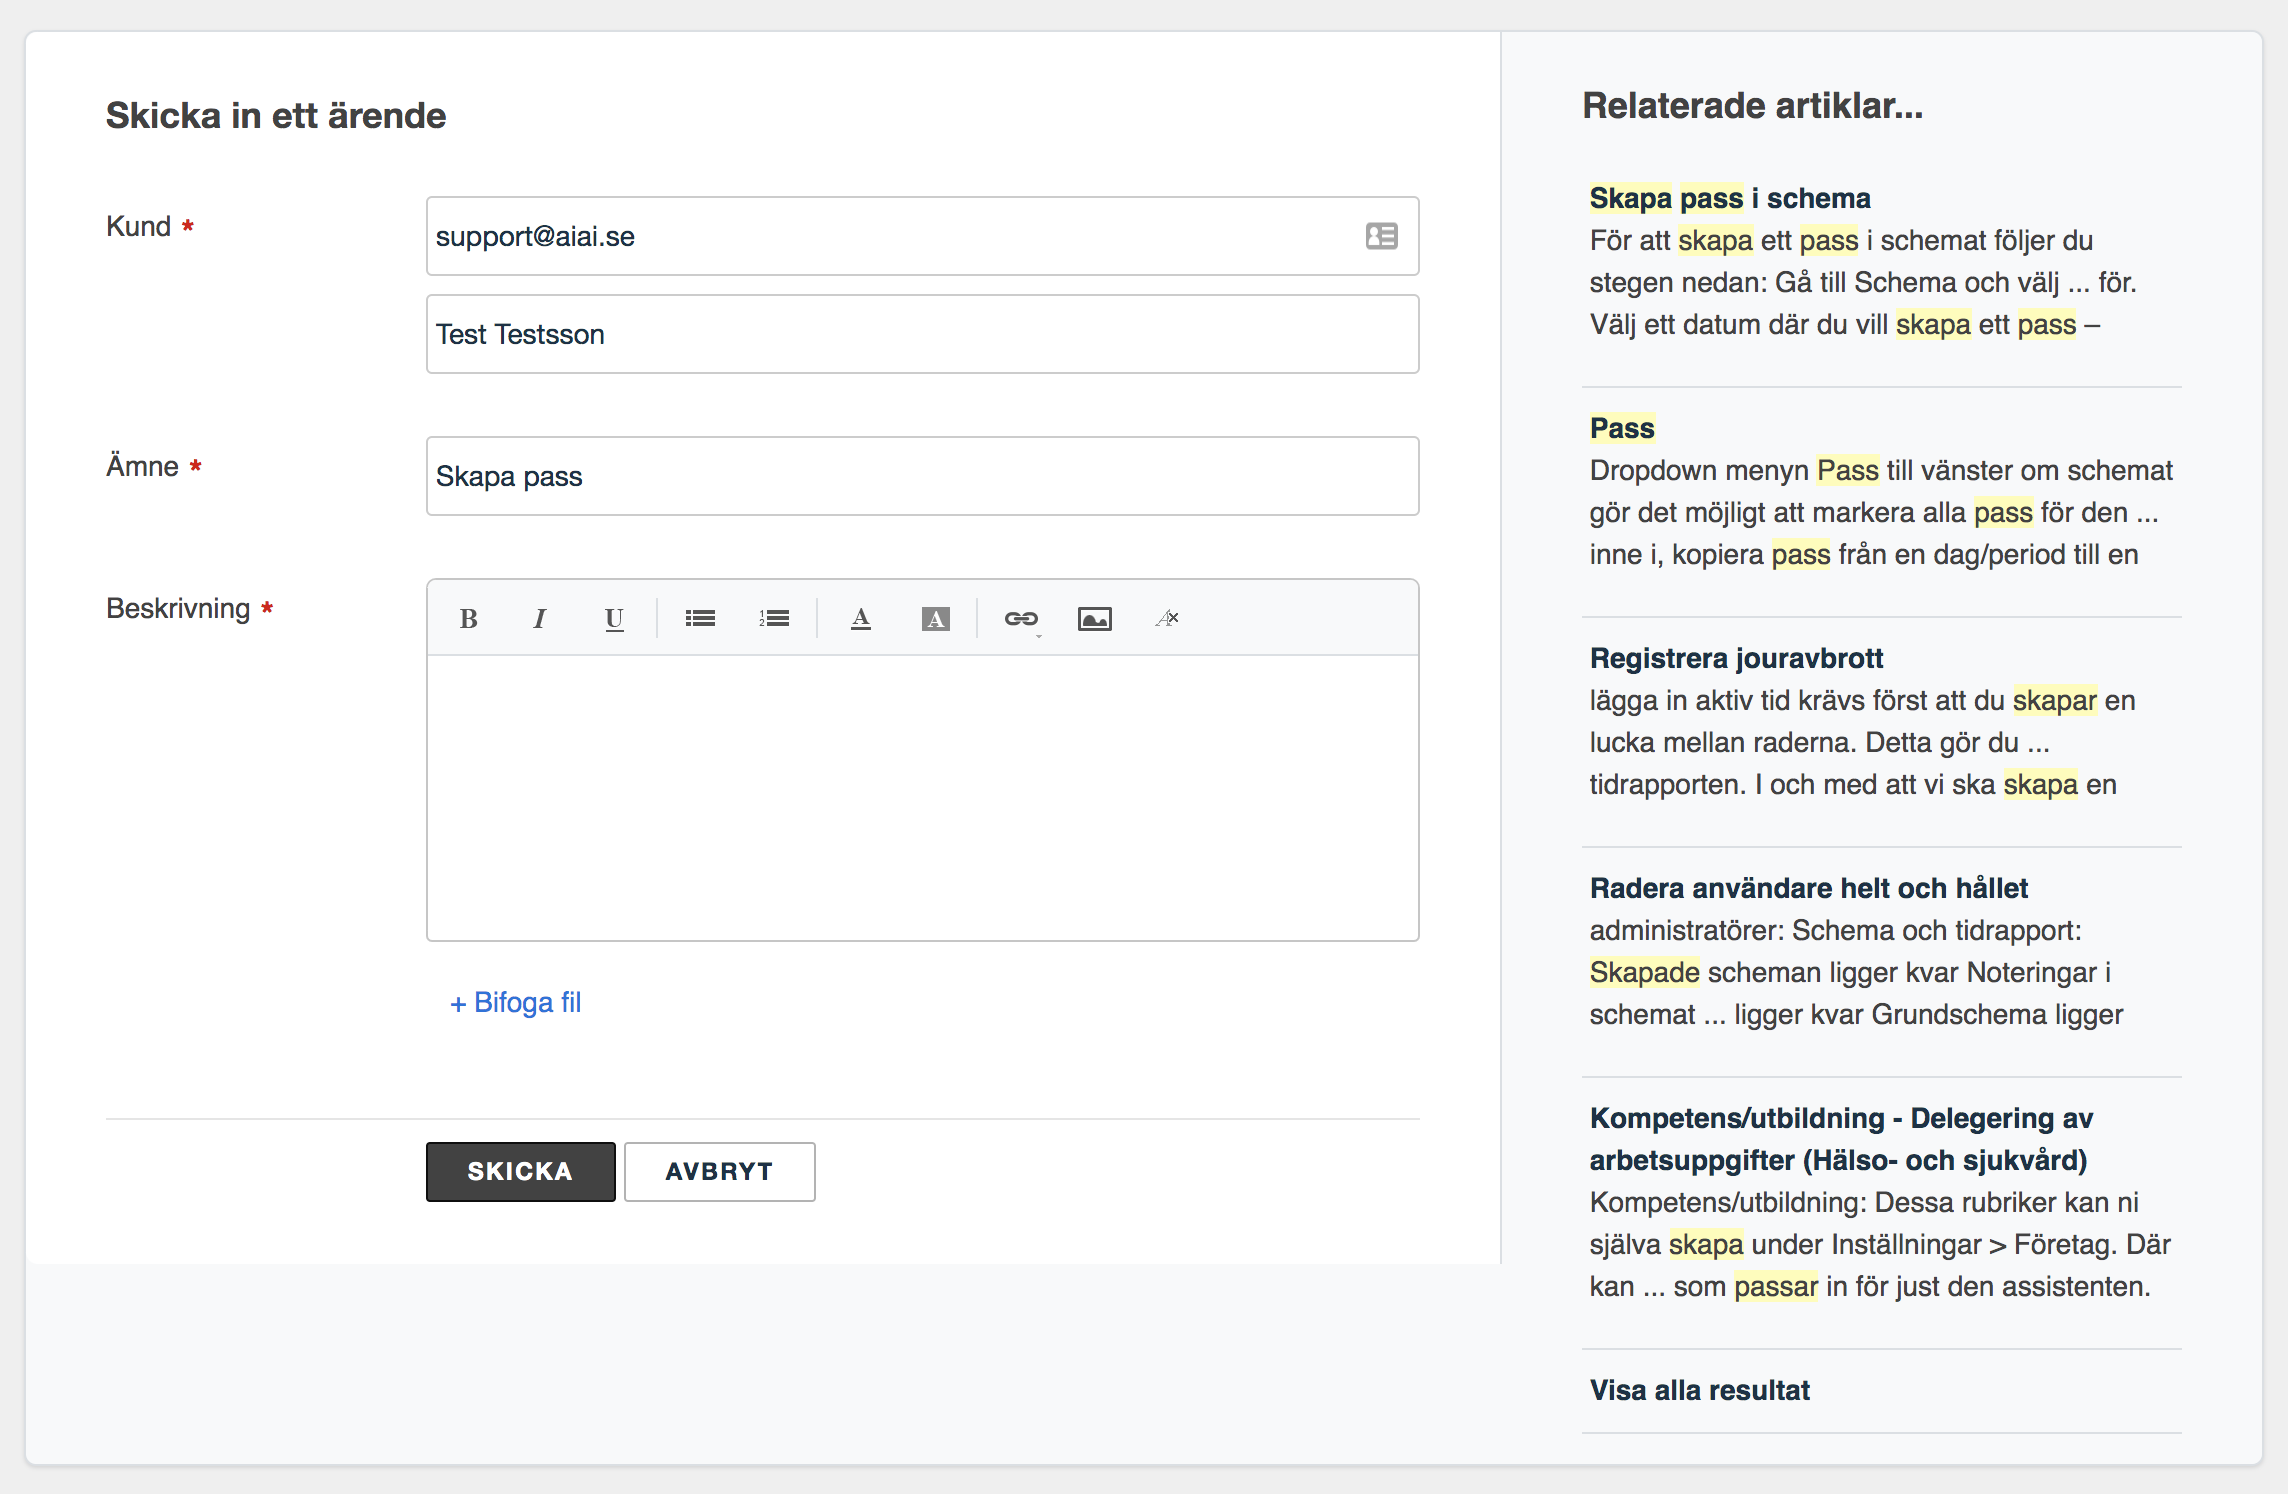This screenshot has width=2288, height=1494.
Task: Click the Test Testsson name field
Action: click(x=922, y=334)
